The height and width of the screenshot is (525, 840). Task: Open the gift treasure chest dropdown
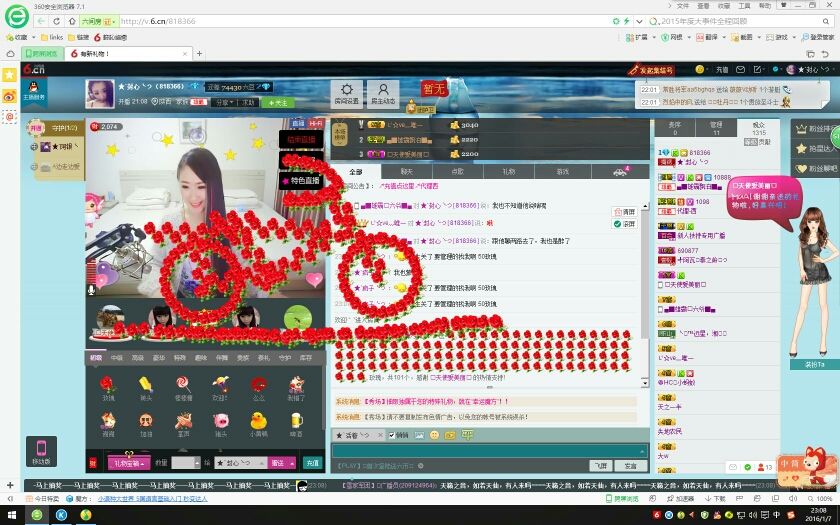[129, 463]
